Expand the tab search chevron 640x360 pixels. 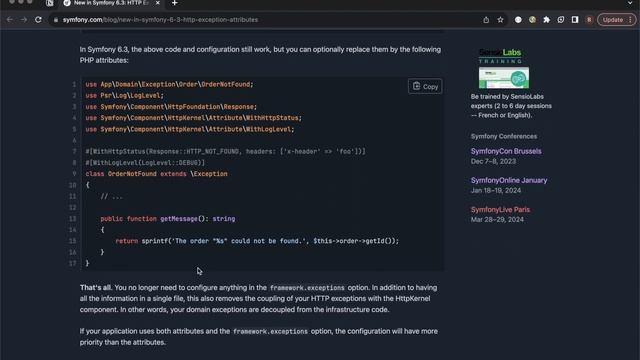630,3
